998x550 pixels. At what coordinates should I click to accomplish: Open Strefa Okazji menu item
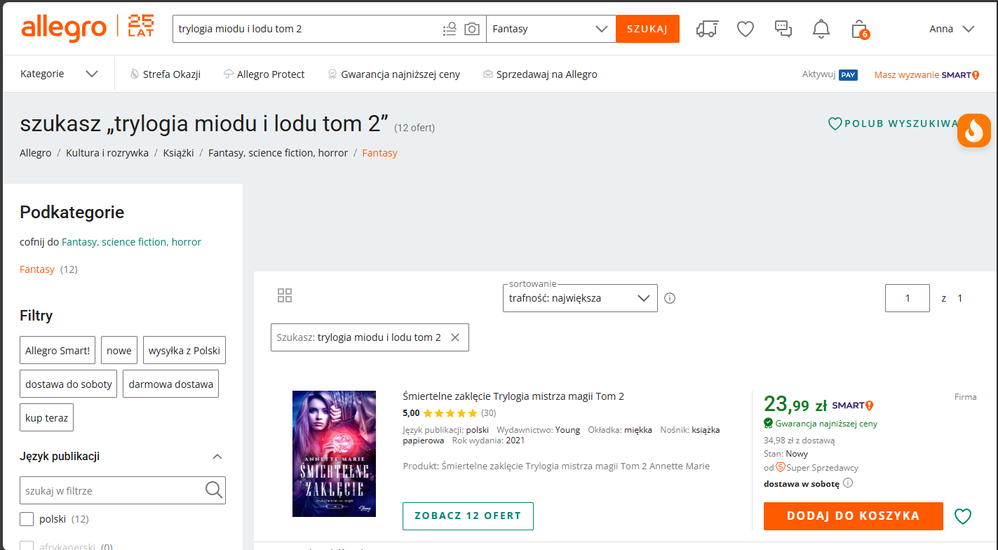tap(166, 74)
